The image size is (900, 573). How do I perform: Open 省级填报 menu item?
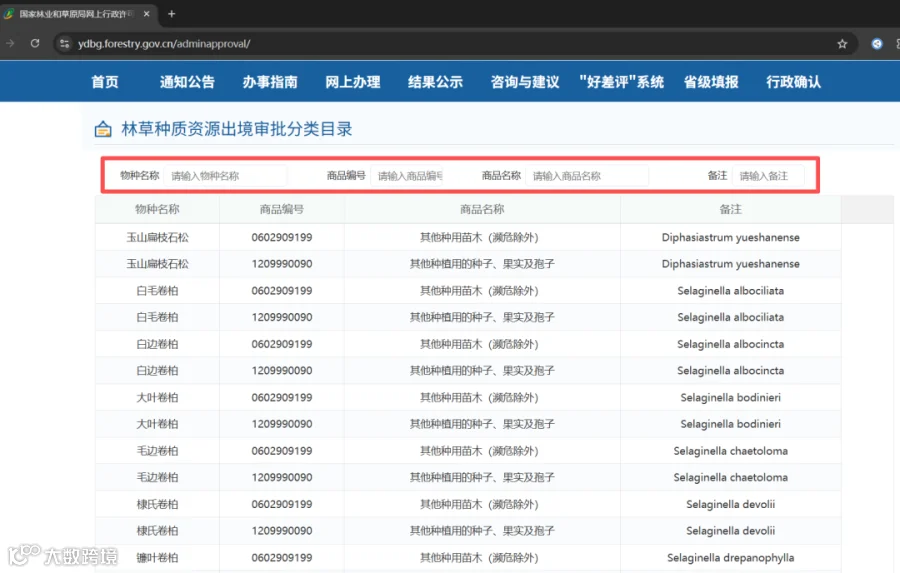[x=711, y=82]
